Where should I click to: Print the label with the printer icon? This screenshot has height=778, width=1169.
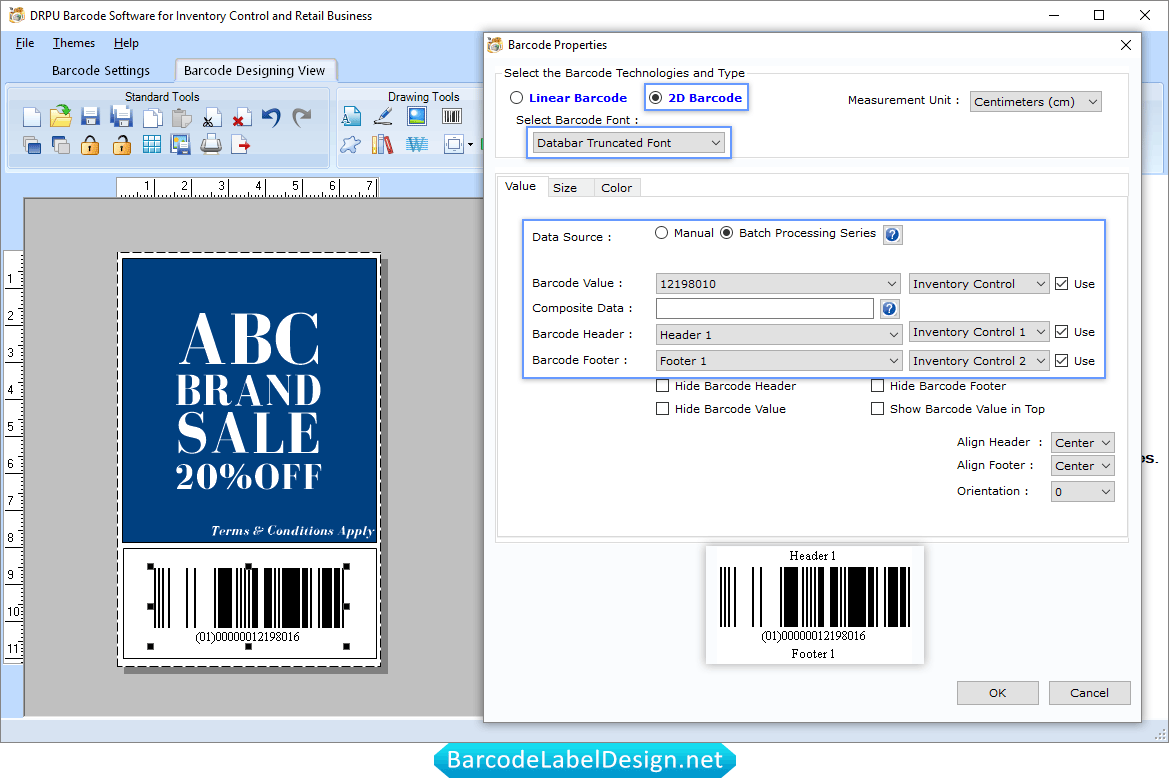click(x=211, y=145)
